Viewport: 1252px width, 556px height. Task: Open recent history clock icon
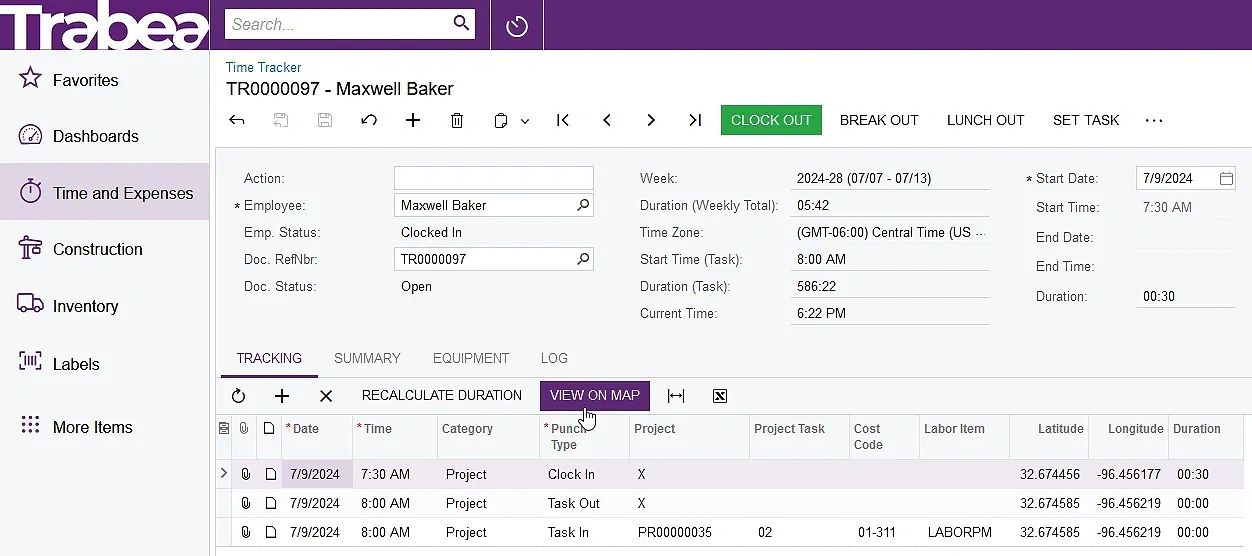[x=517, y=26]
